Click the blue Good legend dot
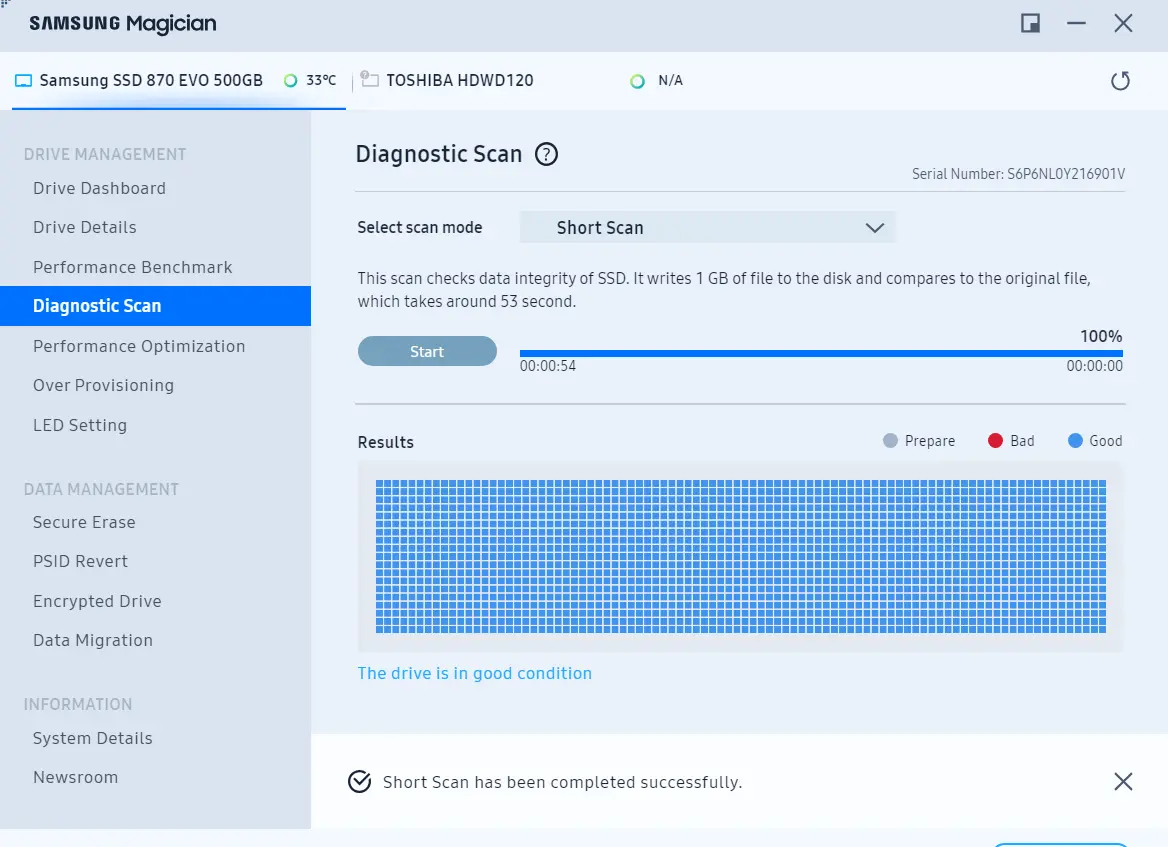 click(x=1075, y=440)
